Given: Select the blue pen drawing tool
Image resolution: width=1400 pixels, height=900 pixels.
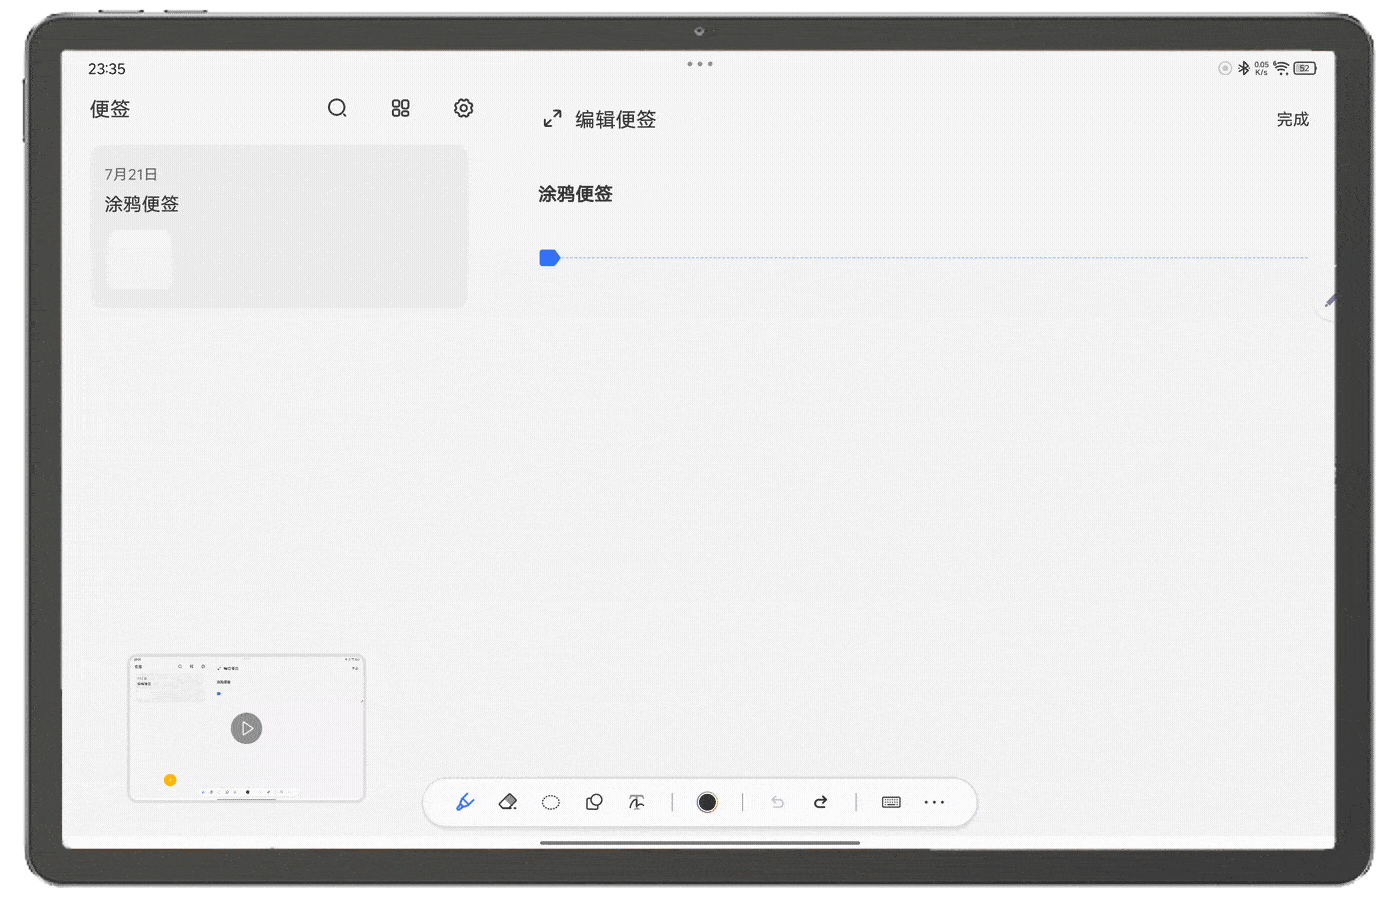Looking at the screenshot, I should click(x=465, y=802).
